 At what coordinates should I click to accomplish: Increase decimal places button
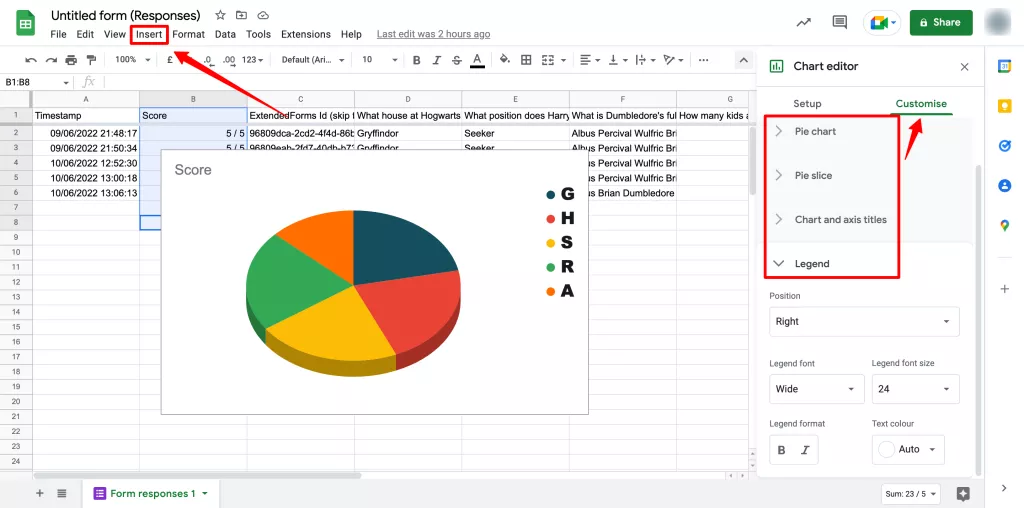tap(229, 59)
